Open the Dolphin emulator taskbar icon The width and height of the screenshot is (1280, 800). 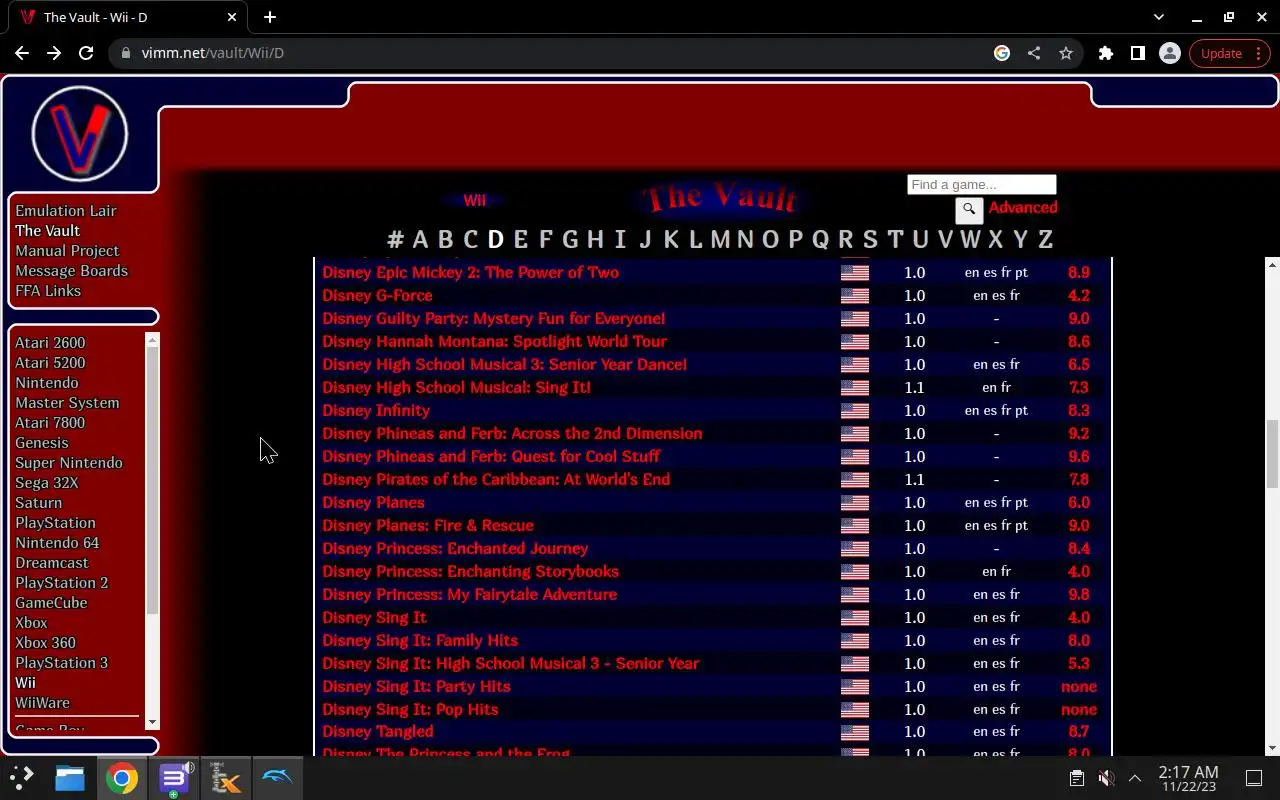pyautogui.click(x=277, y=778)
